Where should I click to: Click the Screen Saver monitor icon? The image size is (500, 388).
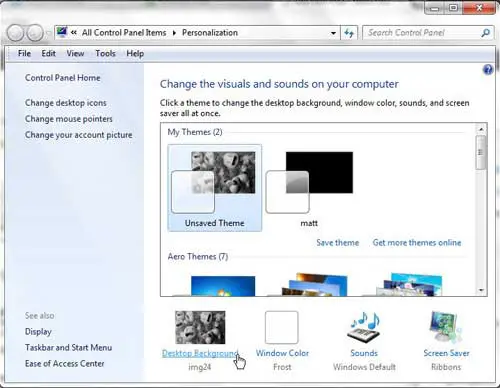click(x=446, y=327)
